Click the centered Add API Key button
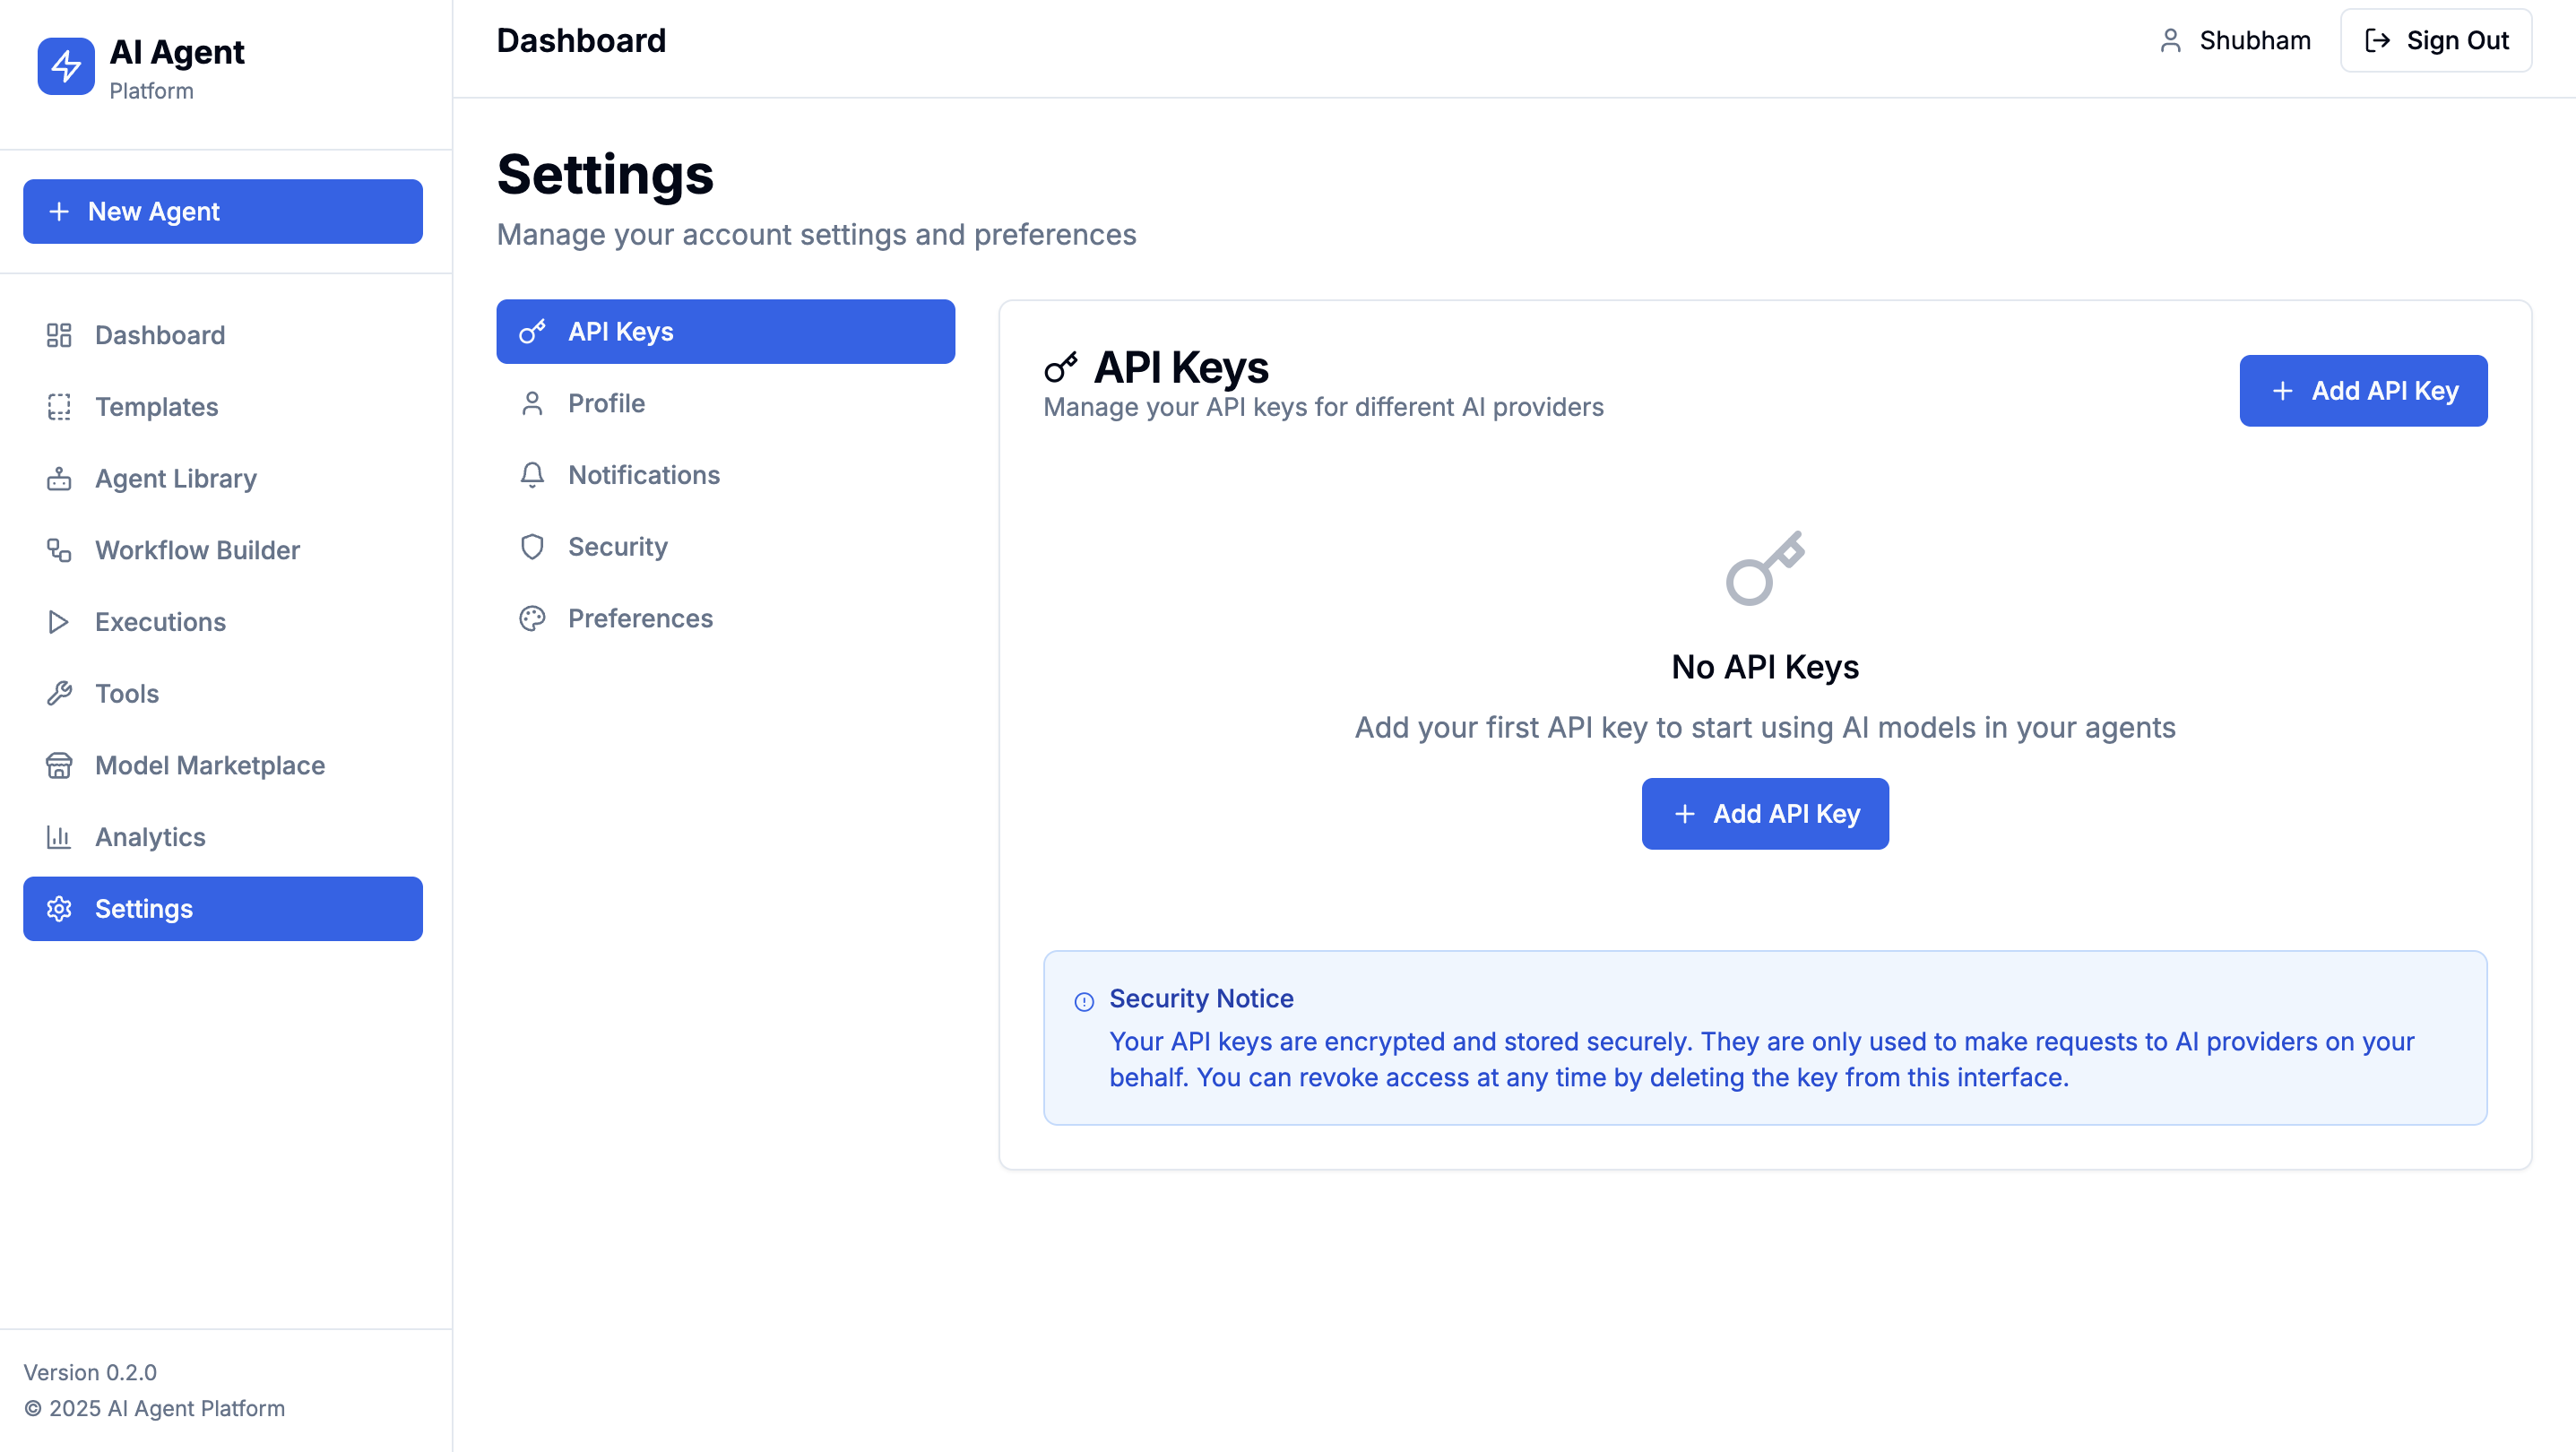Image resolution: width=2576 pixels, height=1452 pixels. (x=1764, y=814)
